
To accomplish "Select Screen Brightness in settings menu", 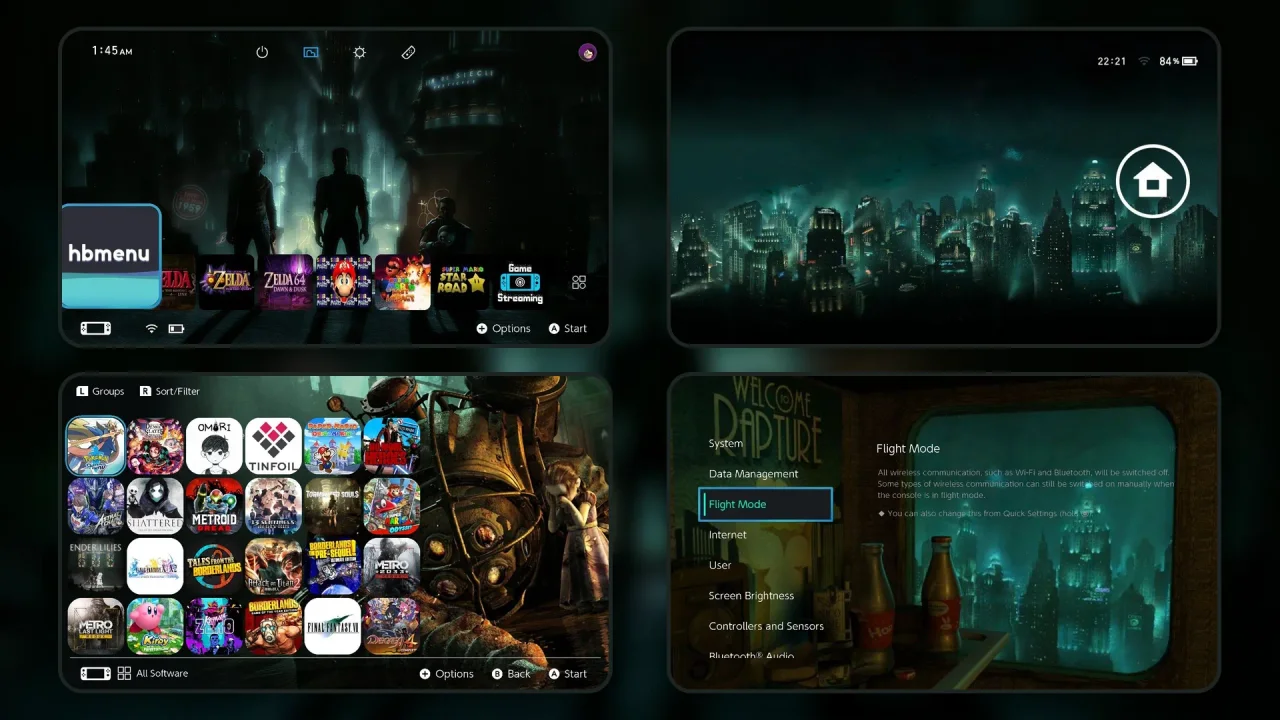I will click(x=751, y=596).
